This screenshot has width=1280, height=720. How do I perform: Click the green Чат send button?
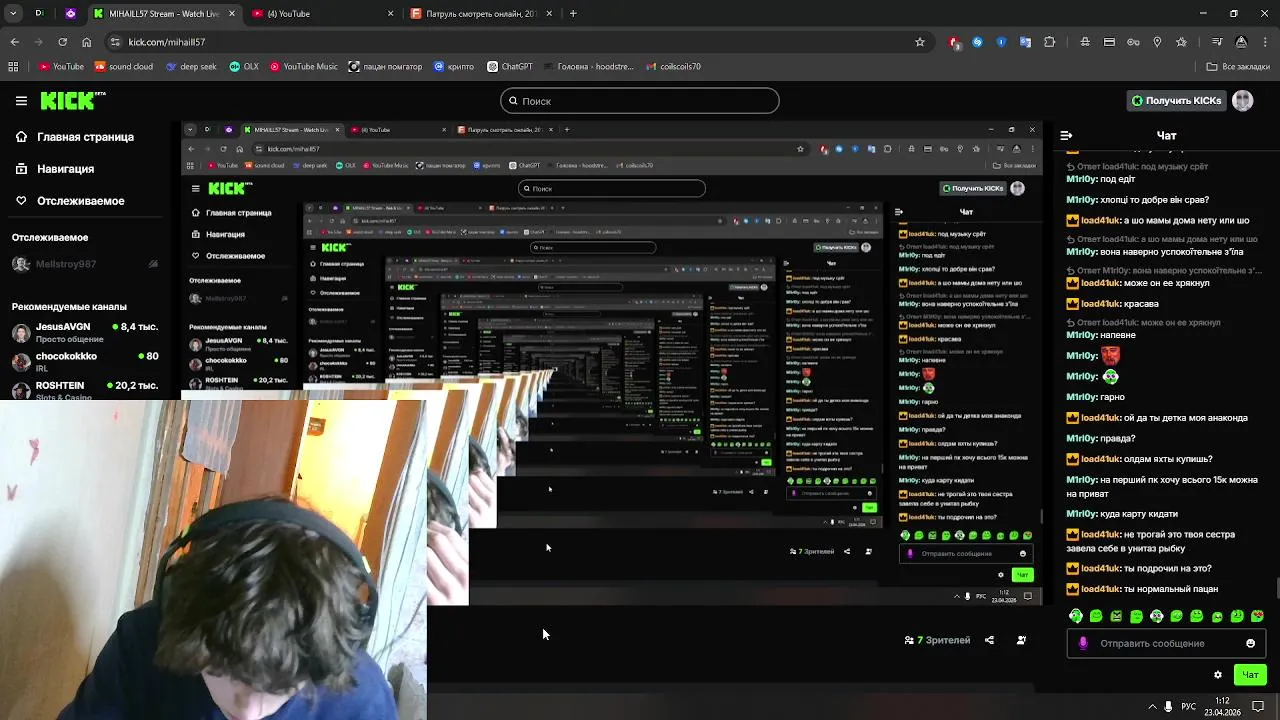[x=1250, y=674]
